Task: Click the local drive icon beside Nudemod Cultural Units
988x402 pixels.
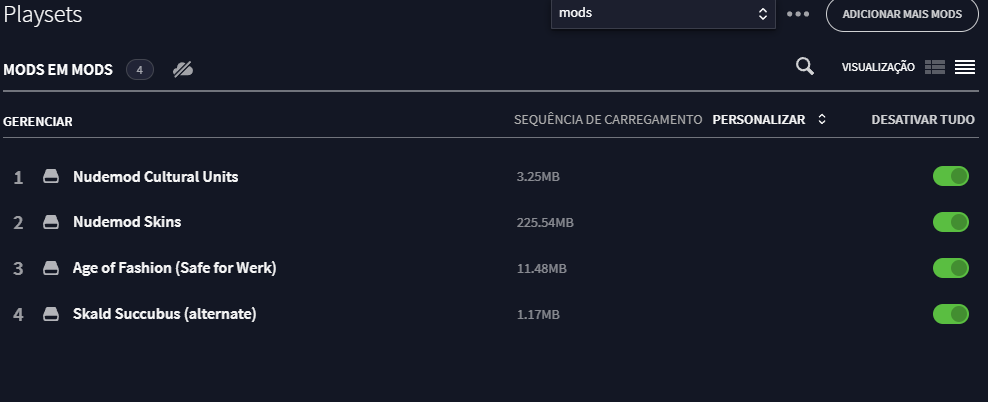Action: 51,176
